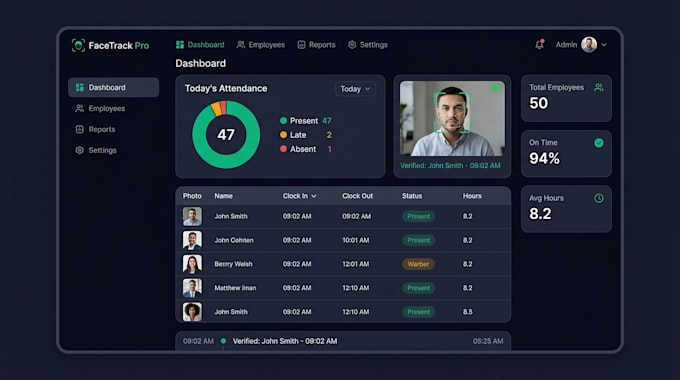Click the attendance donut chart center 47
The height and width of the screenshot is (380, 680).
coord(226,134)
